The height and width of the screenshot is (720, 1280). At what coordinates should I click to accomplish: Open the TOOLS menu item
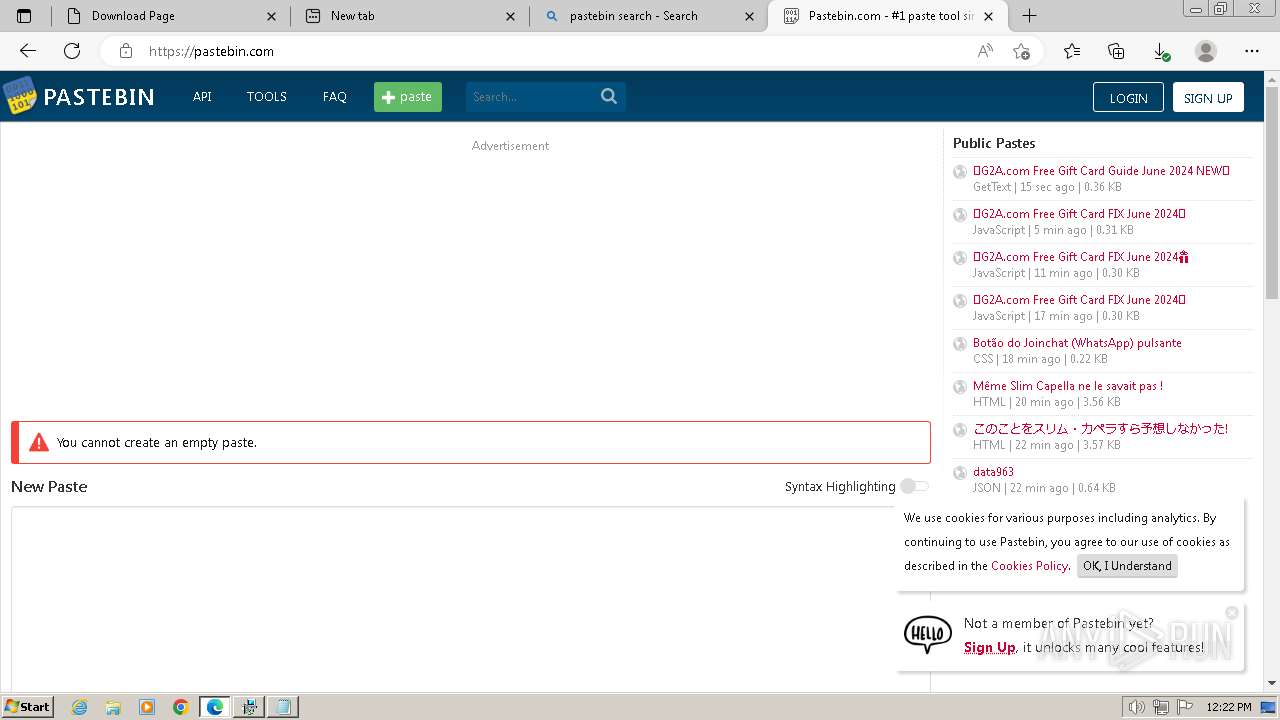[x=267, y=97]
